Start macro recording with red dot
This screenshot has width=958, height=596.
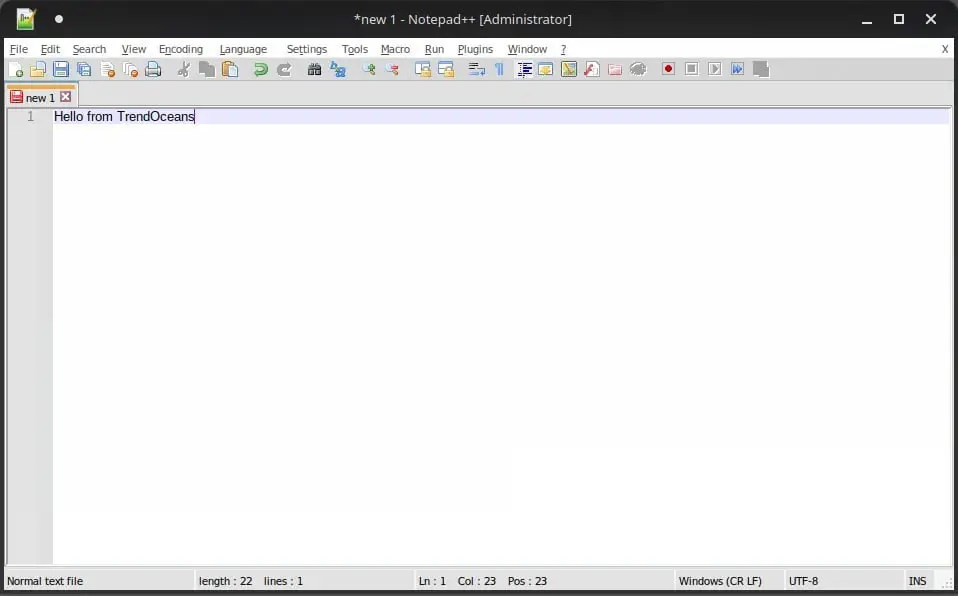668,69
